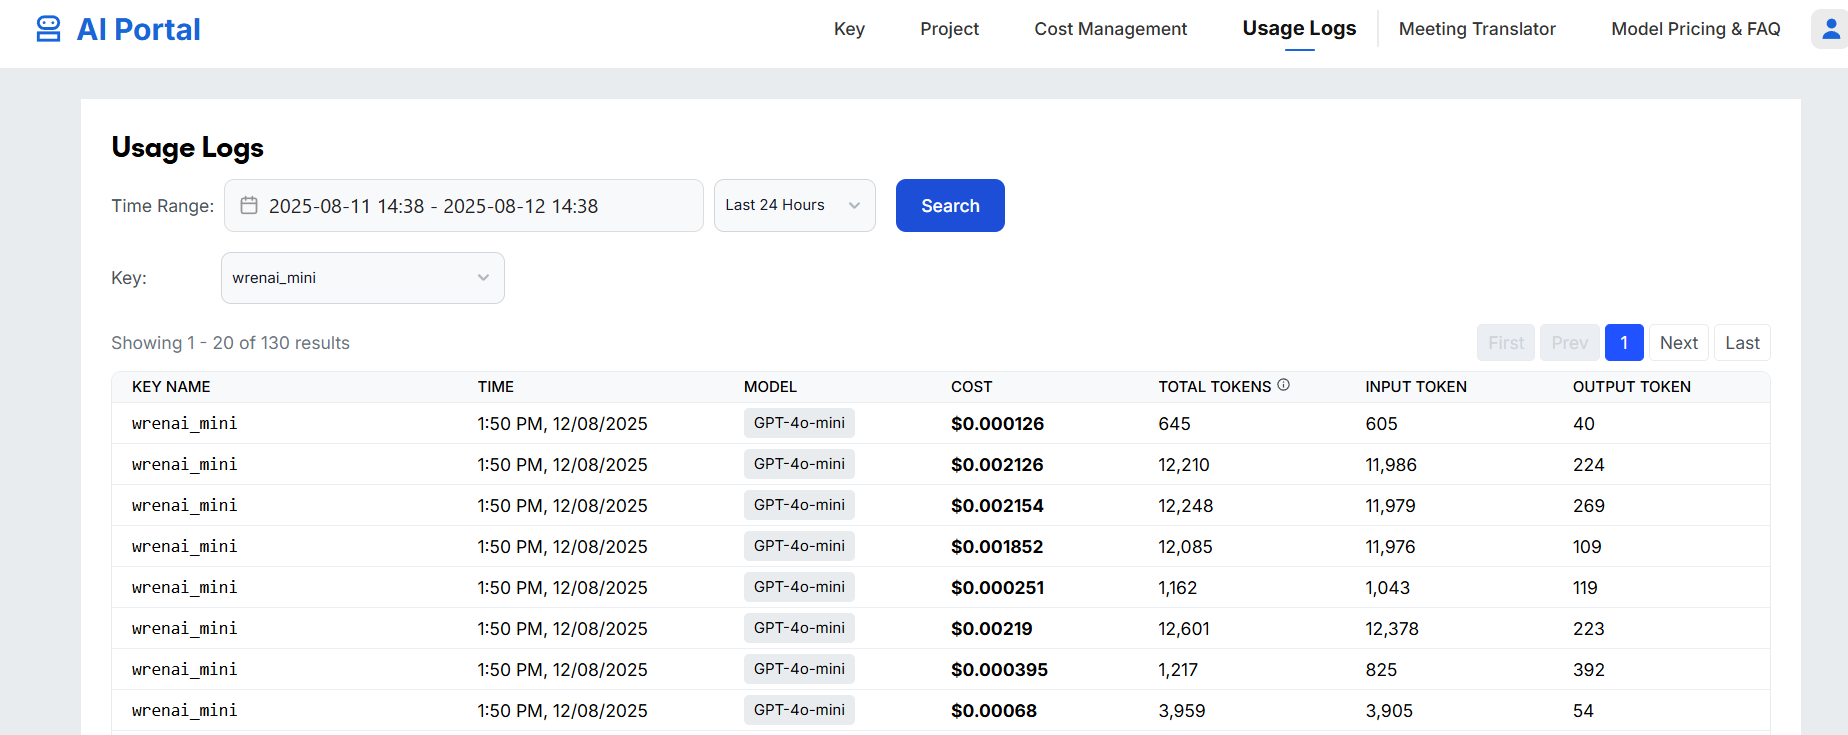The height and width of the screenshot is (735, 1848).
Task: Open the user profile avatar icon
Action: (1830, 29)
